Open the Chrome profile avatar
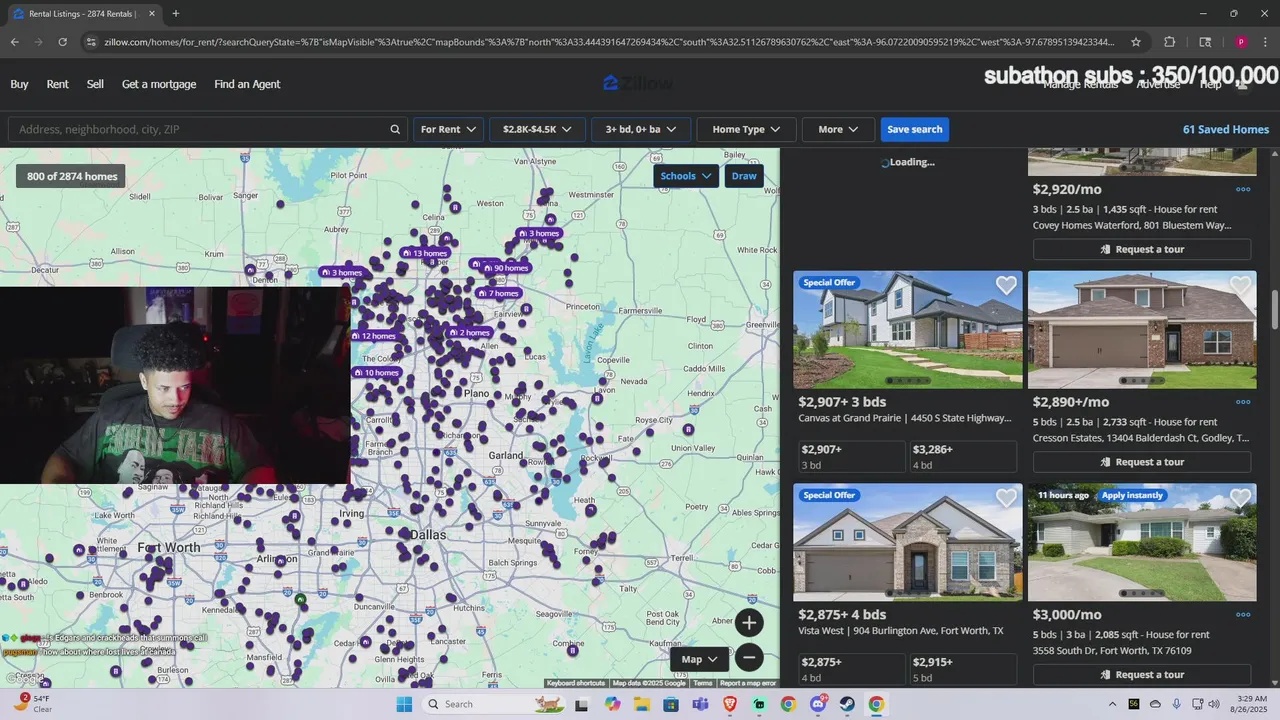Image resolution: width=1280 pixels, height=720 pixels. click(1241, 42)
